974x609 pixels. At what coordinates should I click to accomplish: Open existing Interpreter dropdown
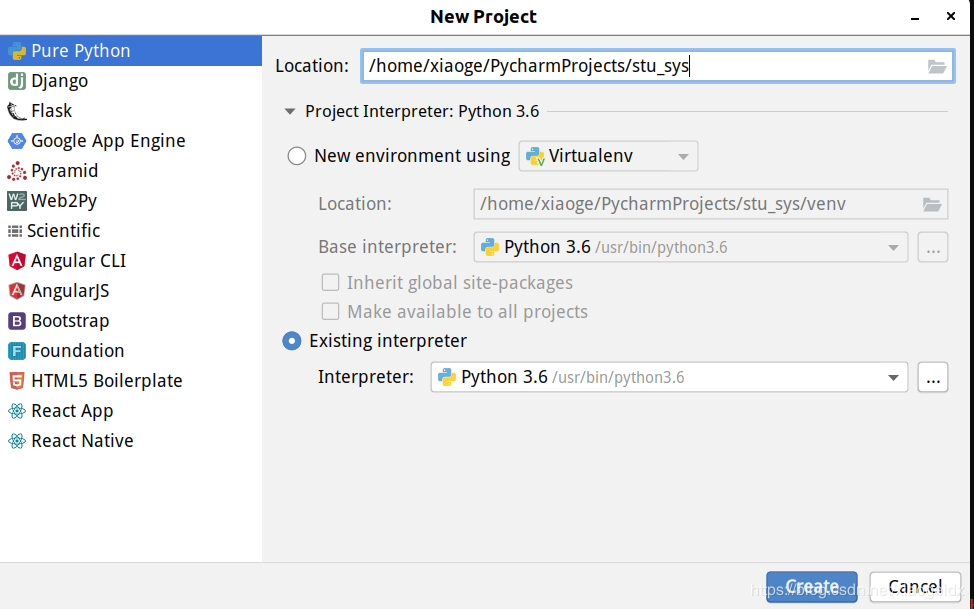(x=669, y=377)
